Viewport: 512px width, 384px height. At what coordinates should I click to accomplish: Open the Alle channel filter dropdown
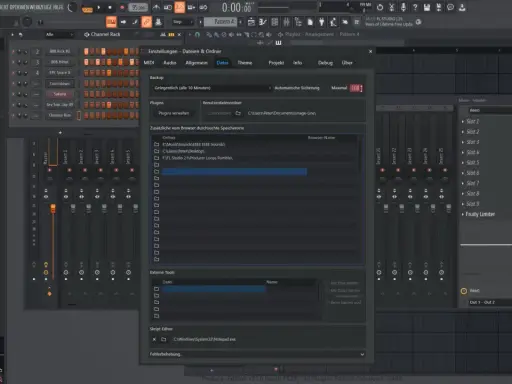pos(59,34)
